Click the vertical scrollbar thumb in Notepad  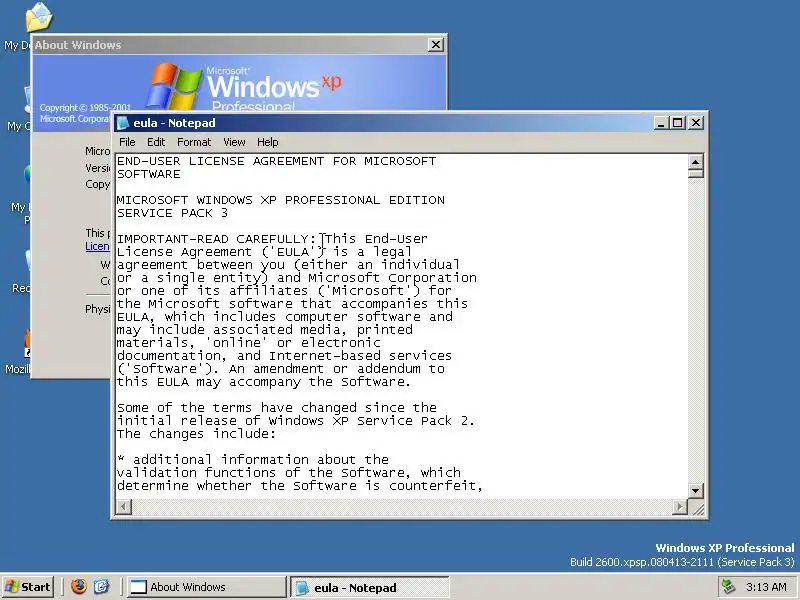[x=695, y=173]
